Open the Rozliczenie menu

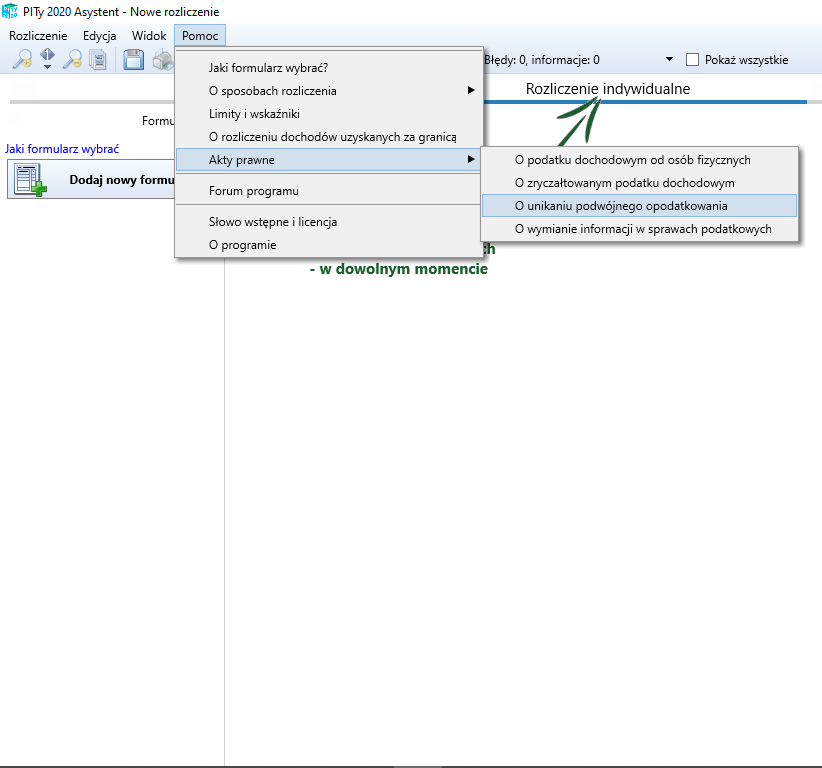[x=38, y=36]
